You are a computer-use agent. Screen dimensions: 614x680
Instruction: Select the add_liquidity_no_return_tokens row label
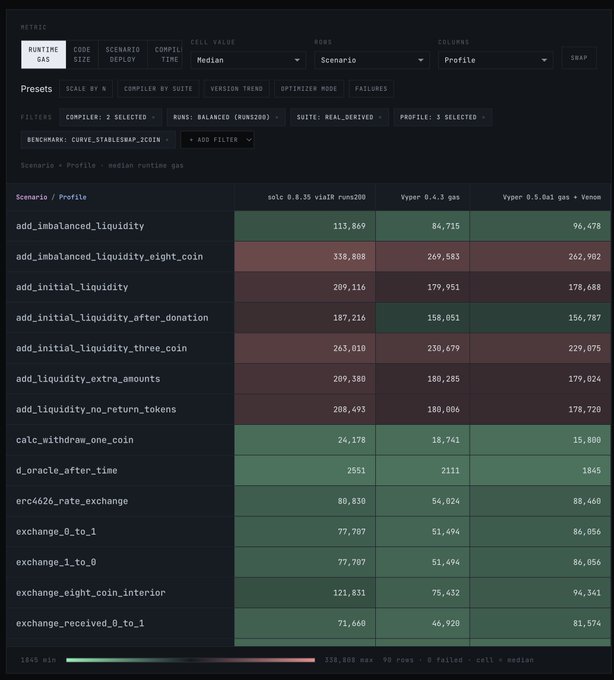click(96, 409)
